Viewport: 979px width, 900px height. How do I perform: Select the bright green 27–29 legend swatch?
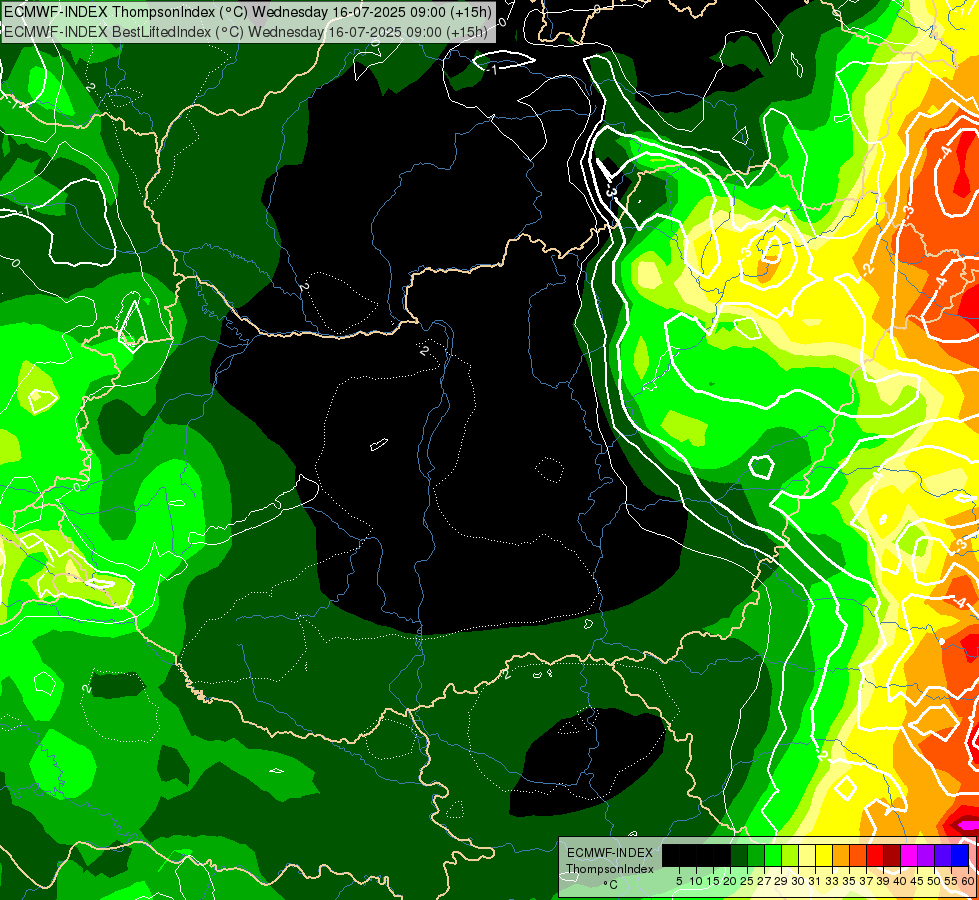coord(773,855)
